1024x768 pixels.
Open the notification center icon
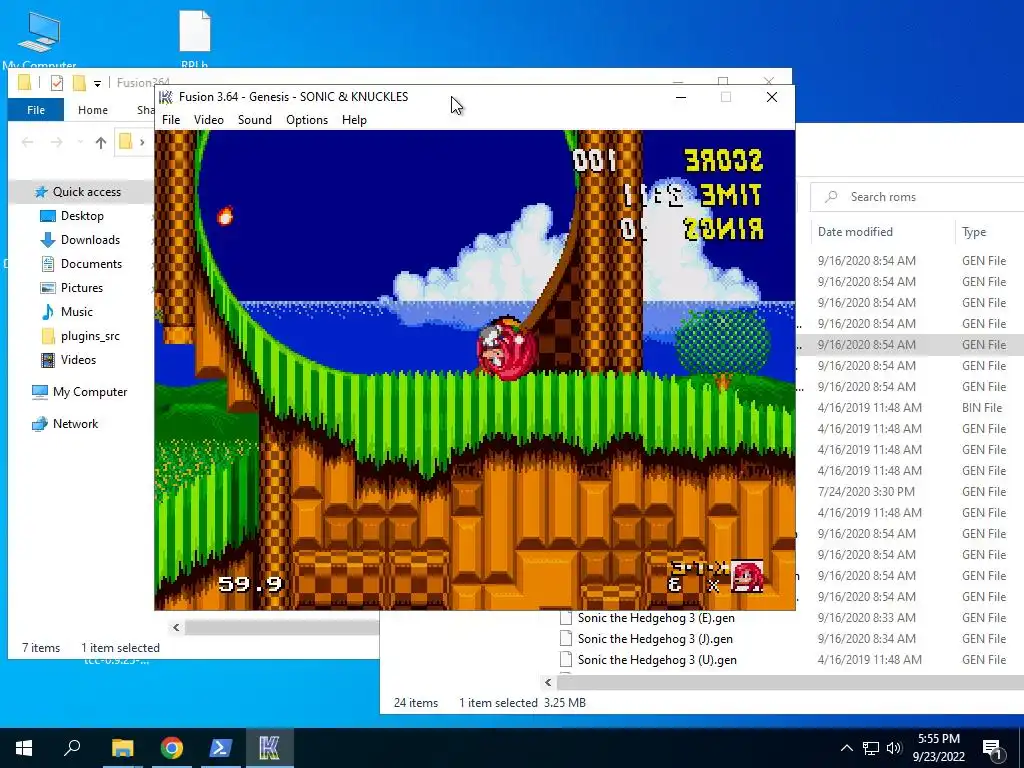point(992,748)
